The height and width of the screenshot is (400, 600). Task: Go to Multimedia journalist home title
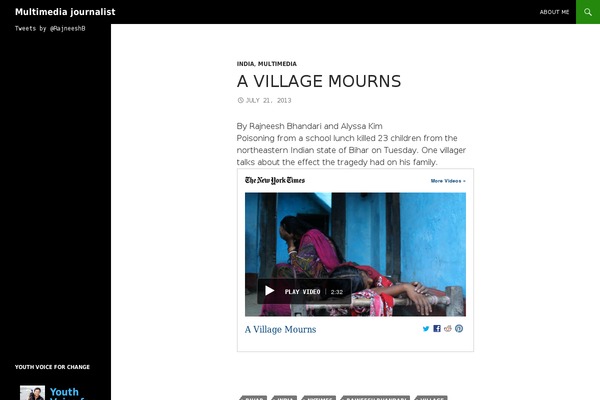[x=65, y=12]
